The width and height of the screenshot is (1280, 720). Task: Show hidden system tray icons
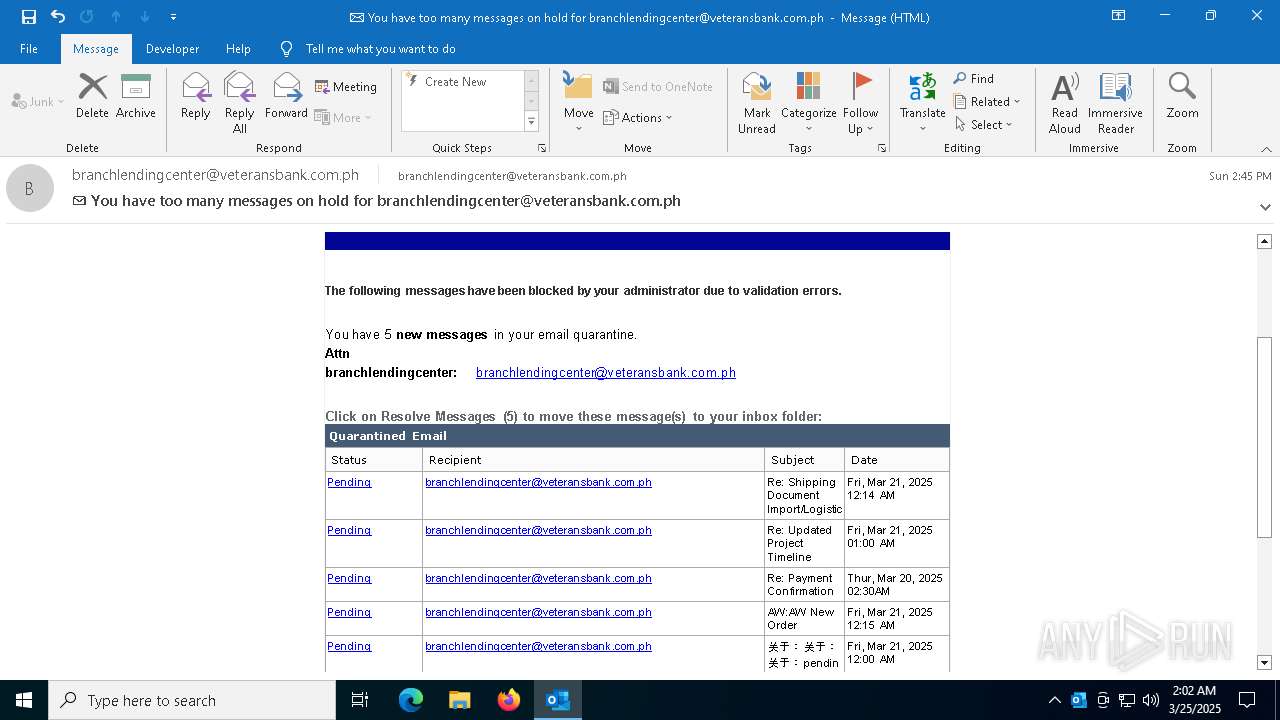[x=1054, y=700]
